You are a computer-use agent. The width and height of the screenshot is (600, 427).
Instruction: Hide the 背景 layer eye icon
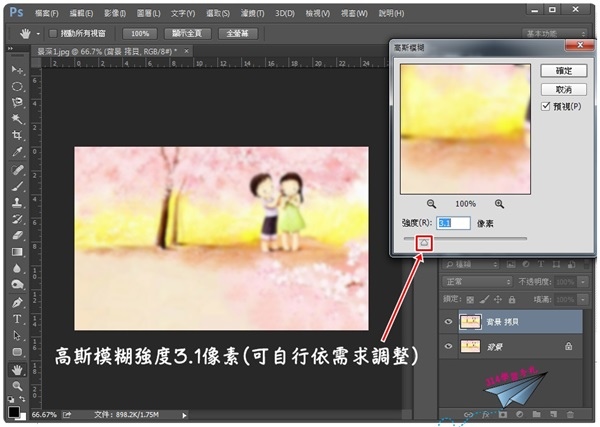448,346
